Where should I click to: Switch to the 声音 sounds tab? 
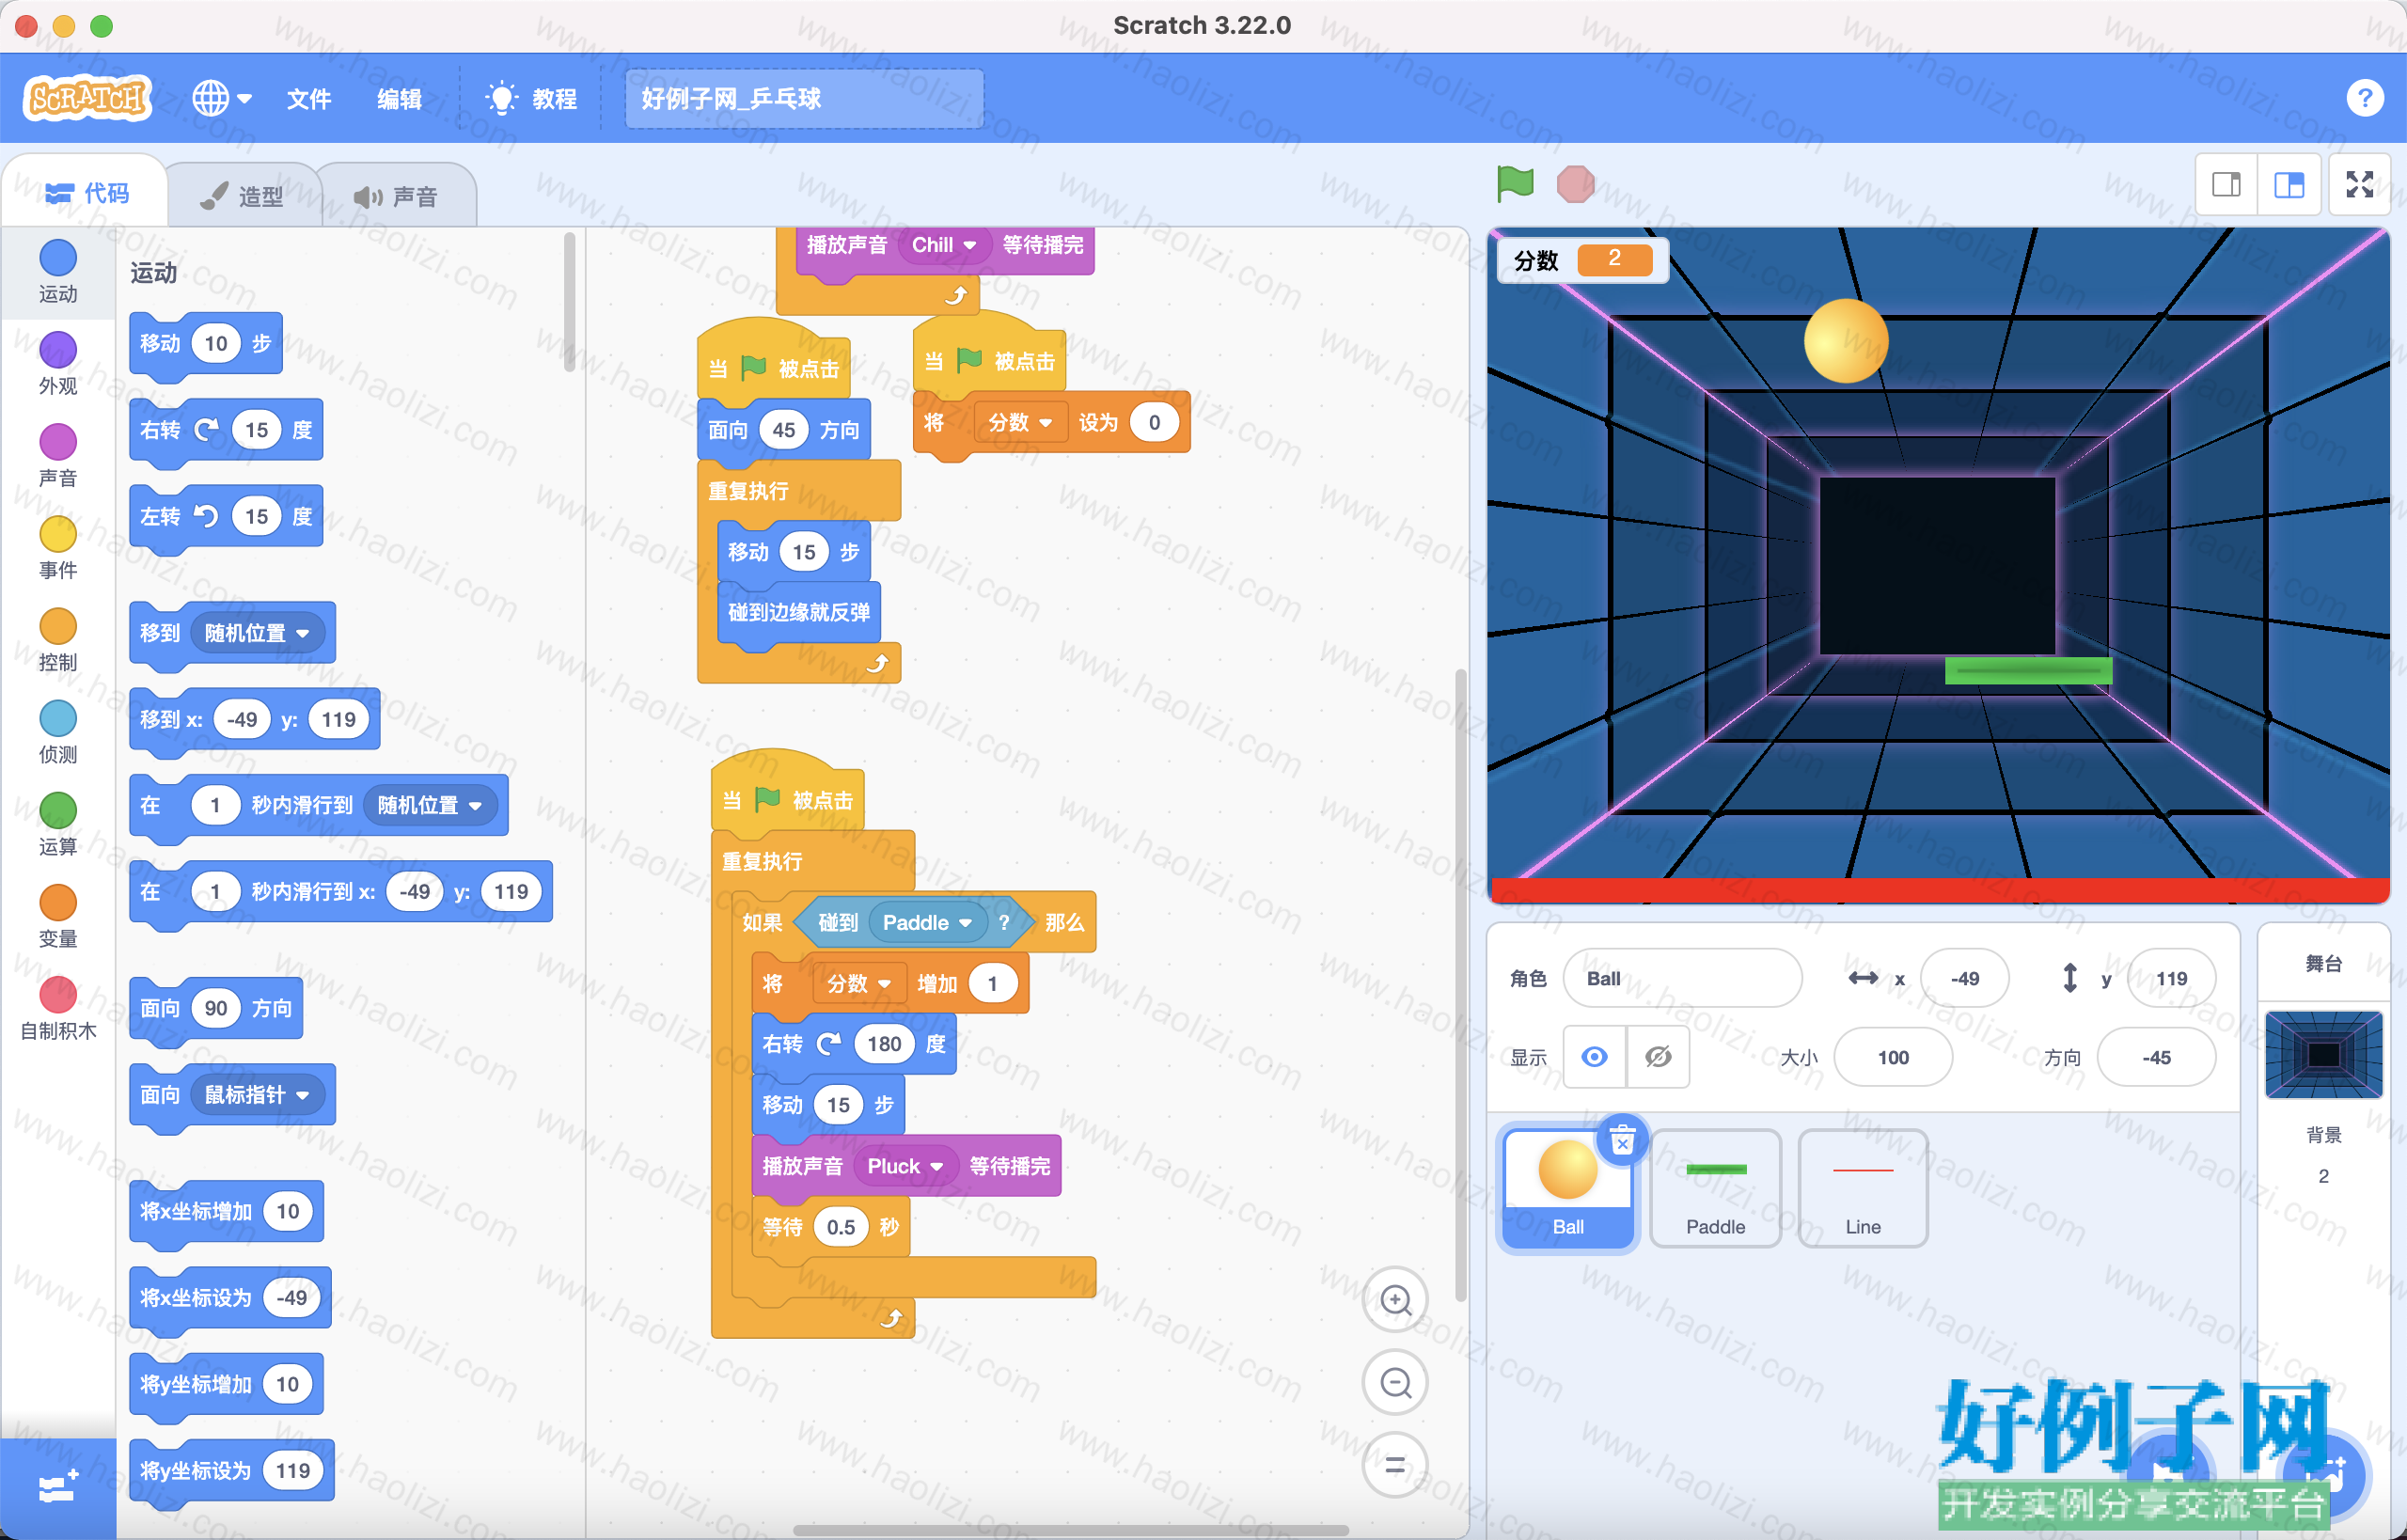(396, 196)
